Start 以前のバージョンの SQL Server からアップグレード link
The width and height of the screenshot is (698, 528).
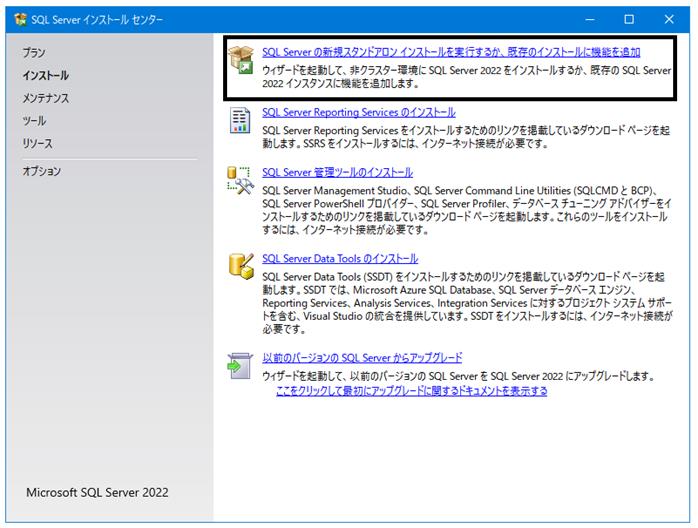pos(362,358)
